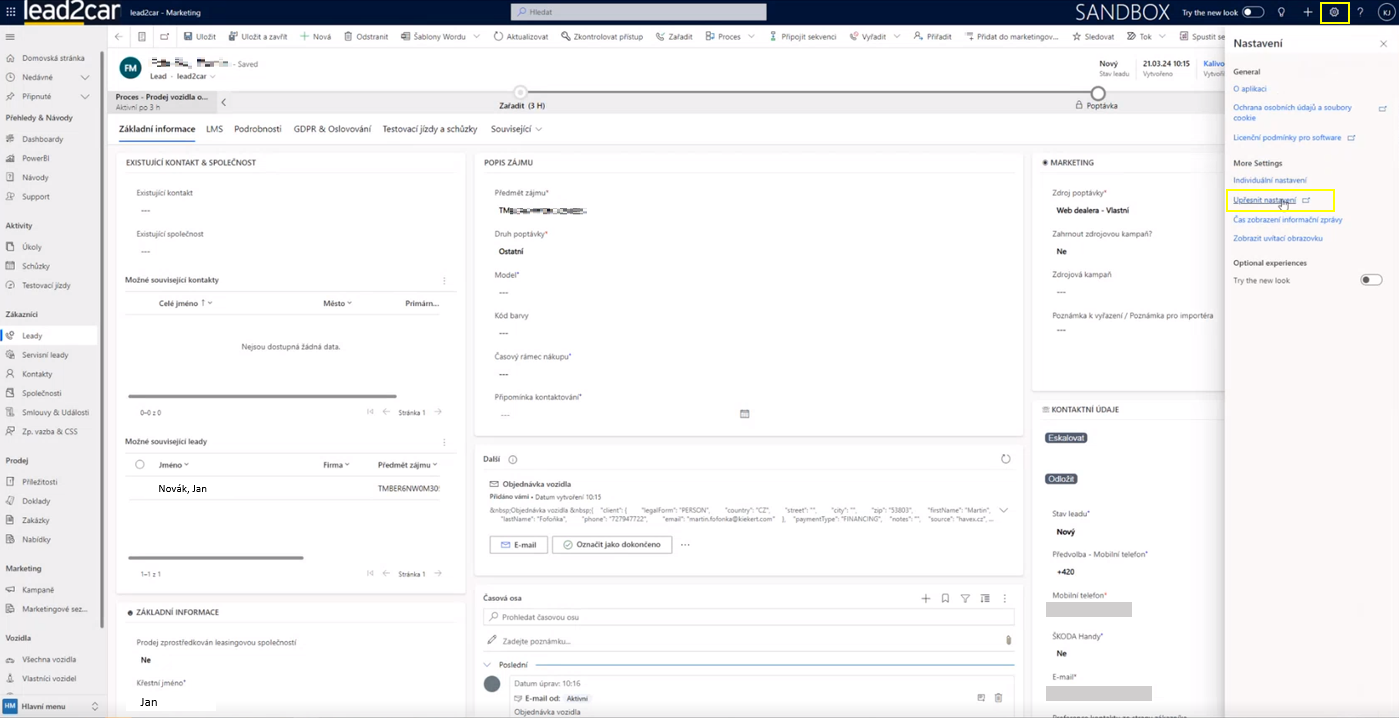The height and width of the screenshot is (718, 1399).
Task: Switch to the GDPR & Oslovování tab
Action: pyautogui.click(x=332, y=129)
